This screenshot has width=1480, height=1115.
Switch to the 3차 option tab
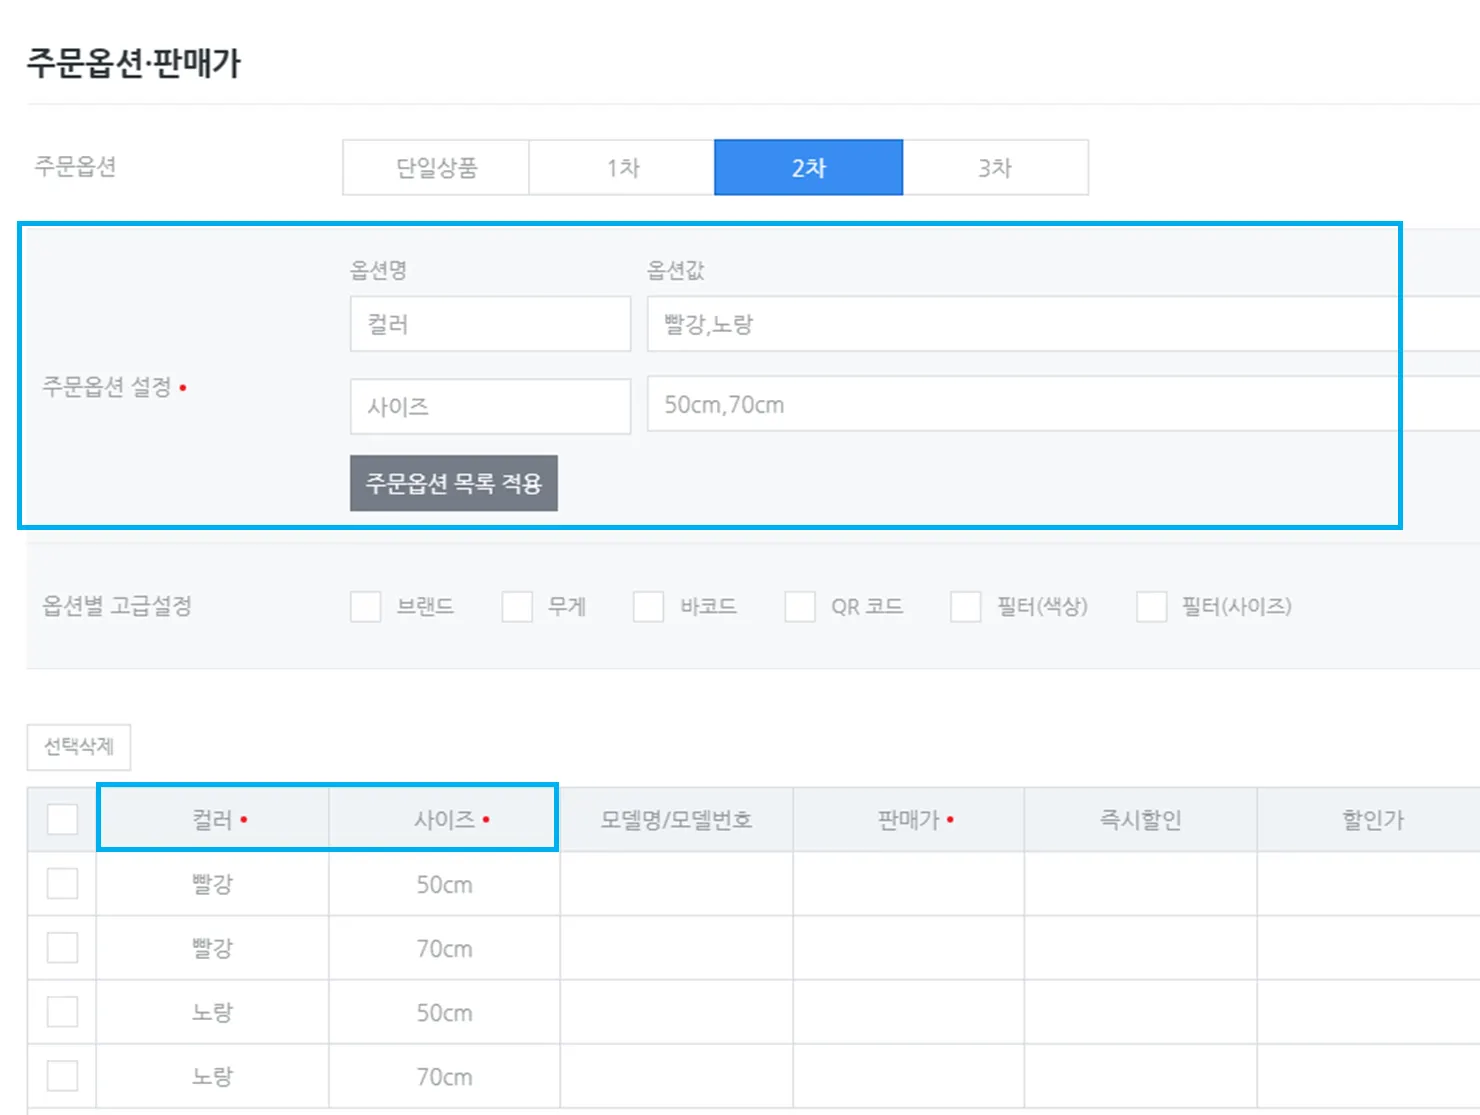(995, 168)
